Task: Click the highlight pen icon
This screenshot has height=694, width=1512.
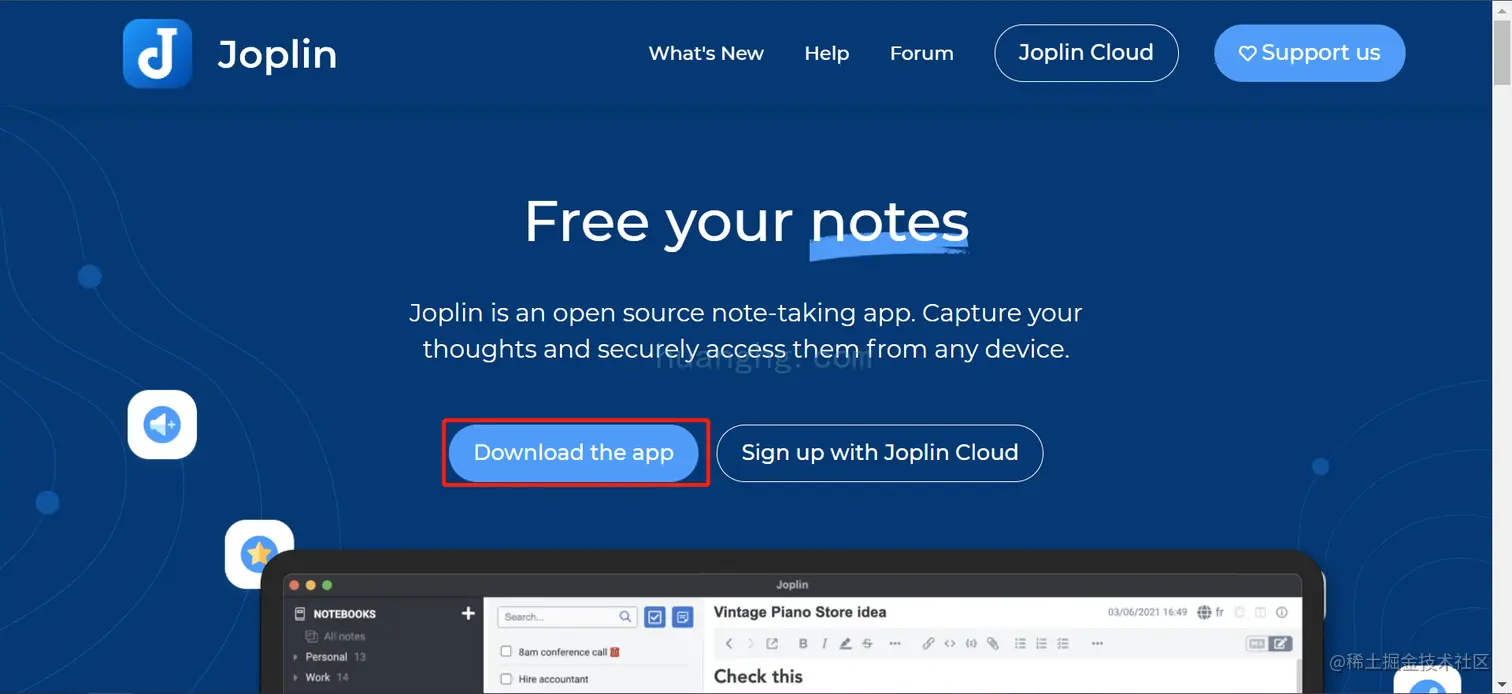Action: point(845,643)
